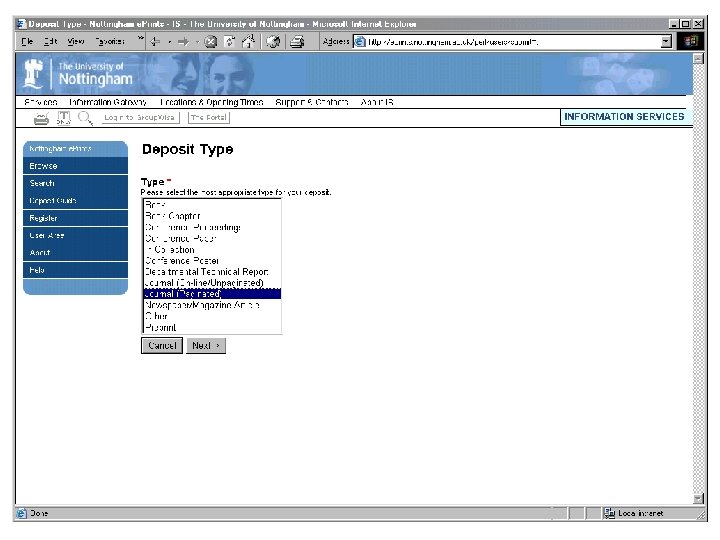Click the Information Services banner link
The height and width of the screenshot is (540, 720).
pyautogui.click(x=624, y=117)
